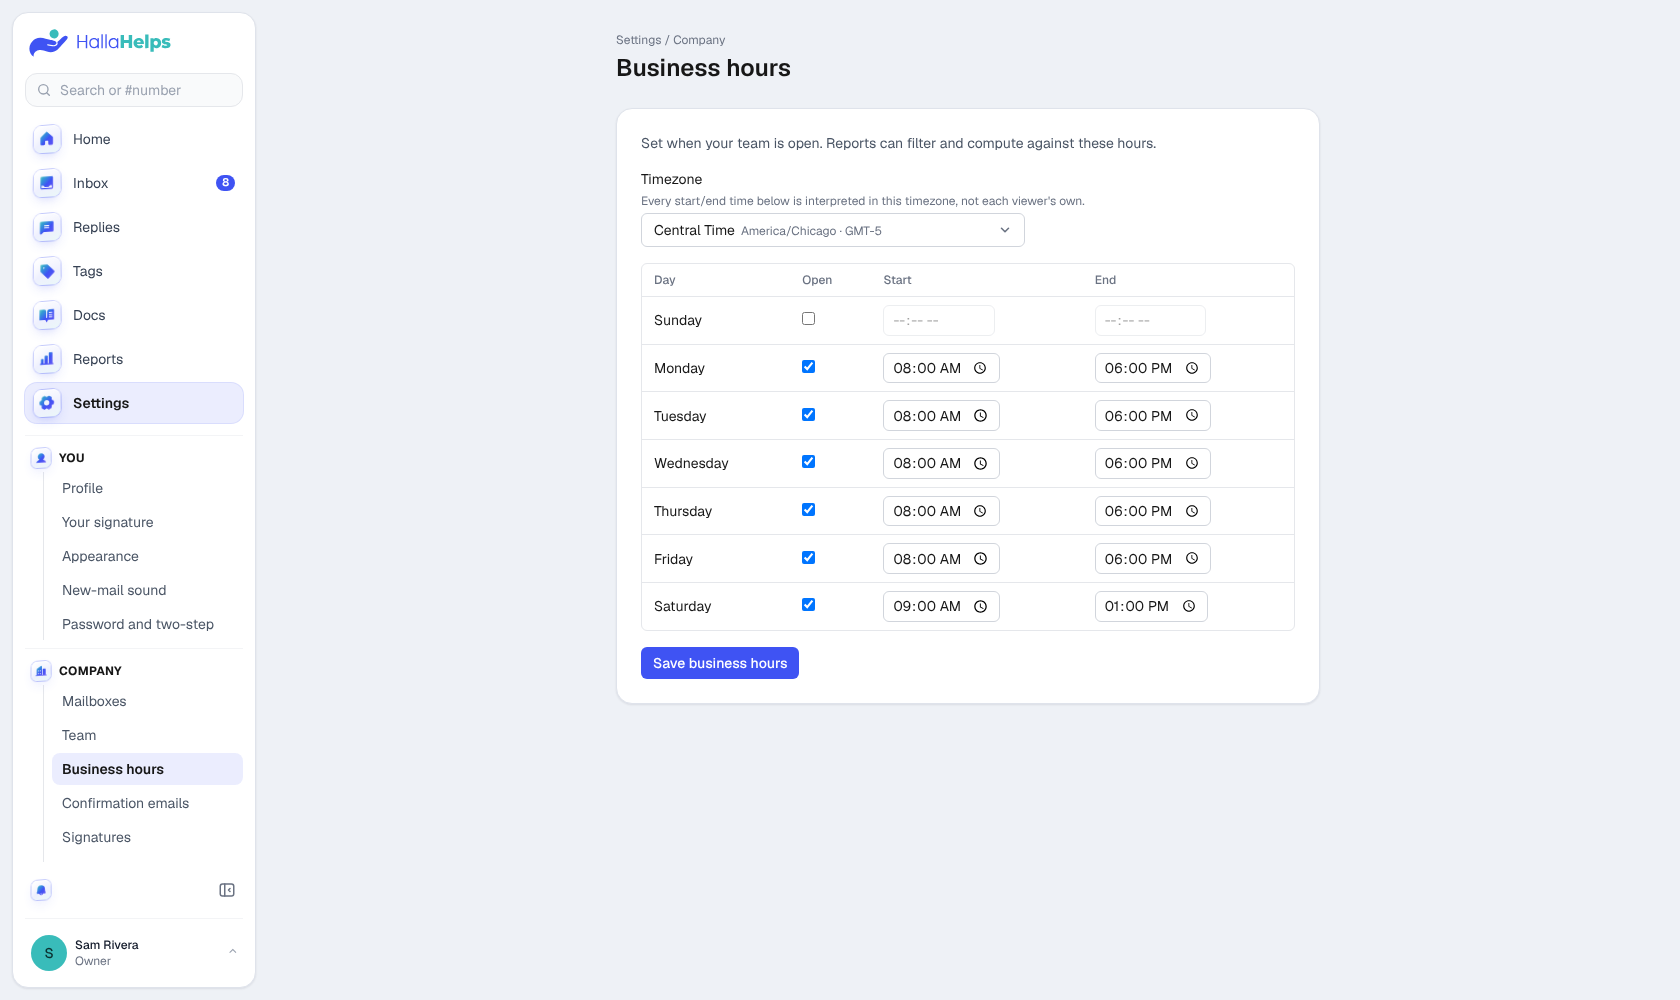This screenshot has height=1000, width=1680.
Task: Click Sam Rivera avatar
Action: (x=49, y=953)
